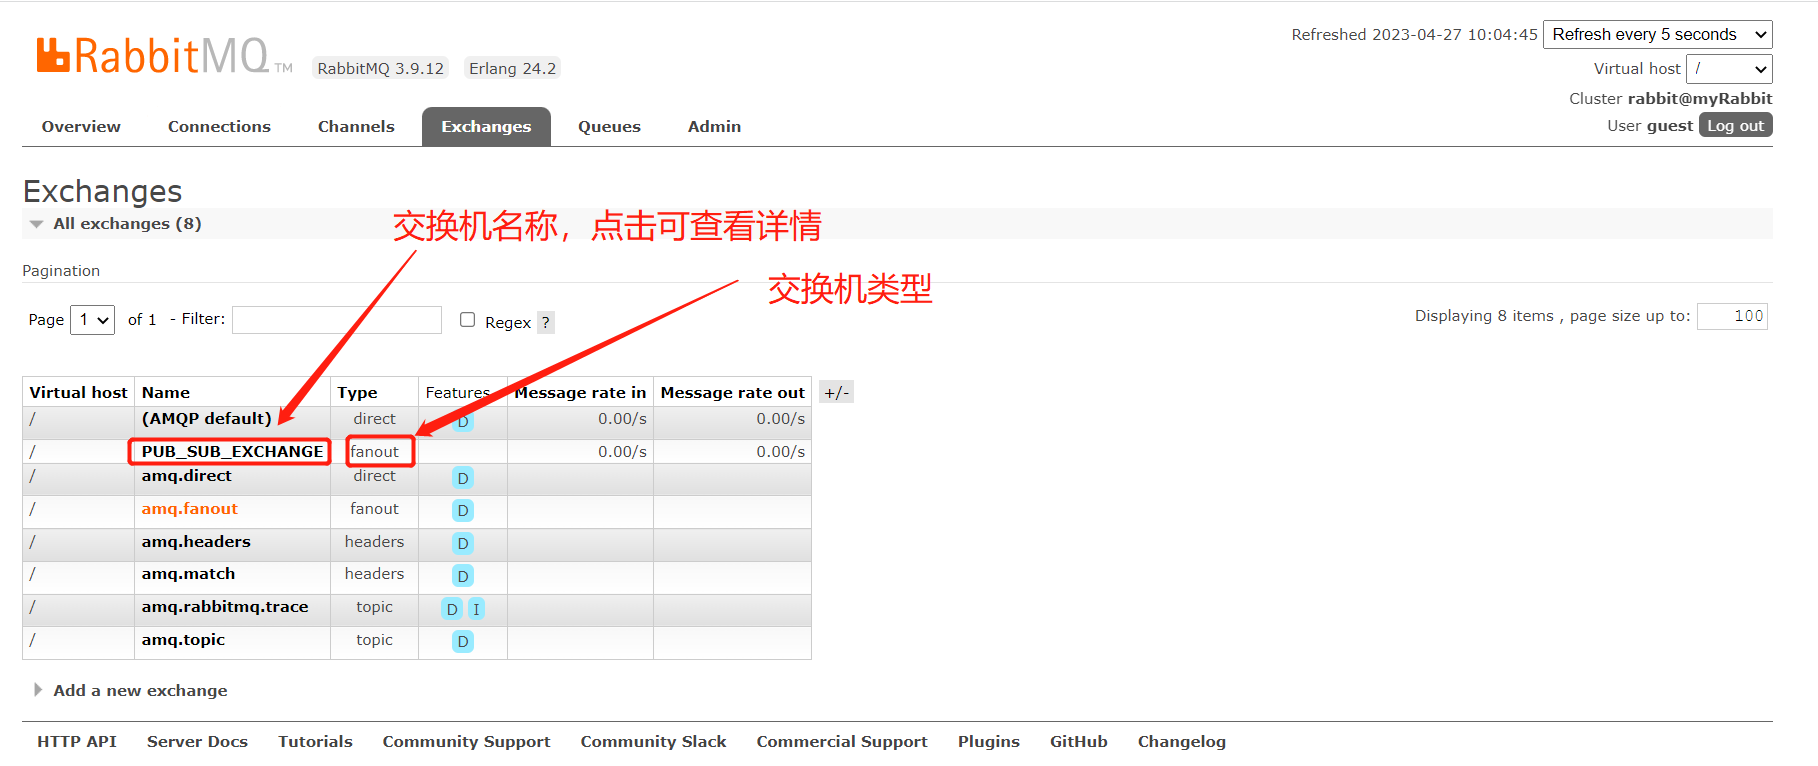The image size is (1818, 766).
Task: Go to the Overview tab
Action: coord(81,127)
